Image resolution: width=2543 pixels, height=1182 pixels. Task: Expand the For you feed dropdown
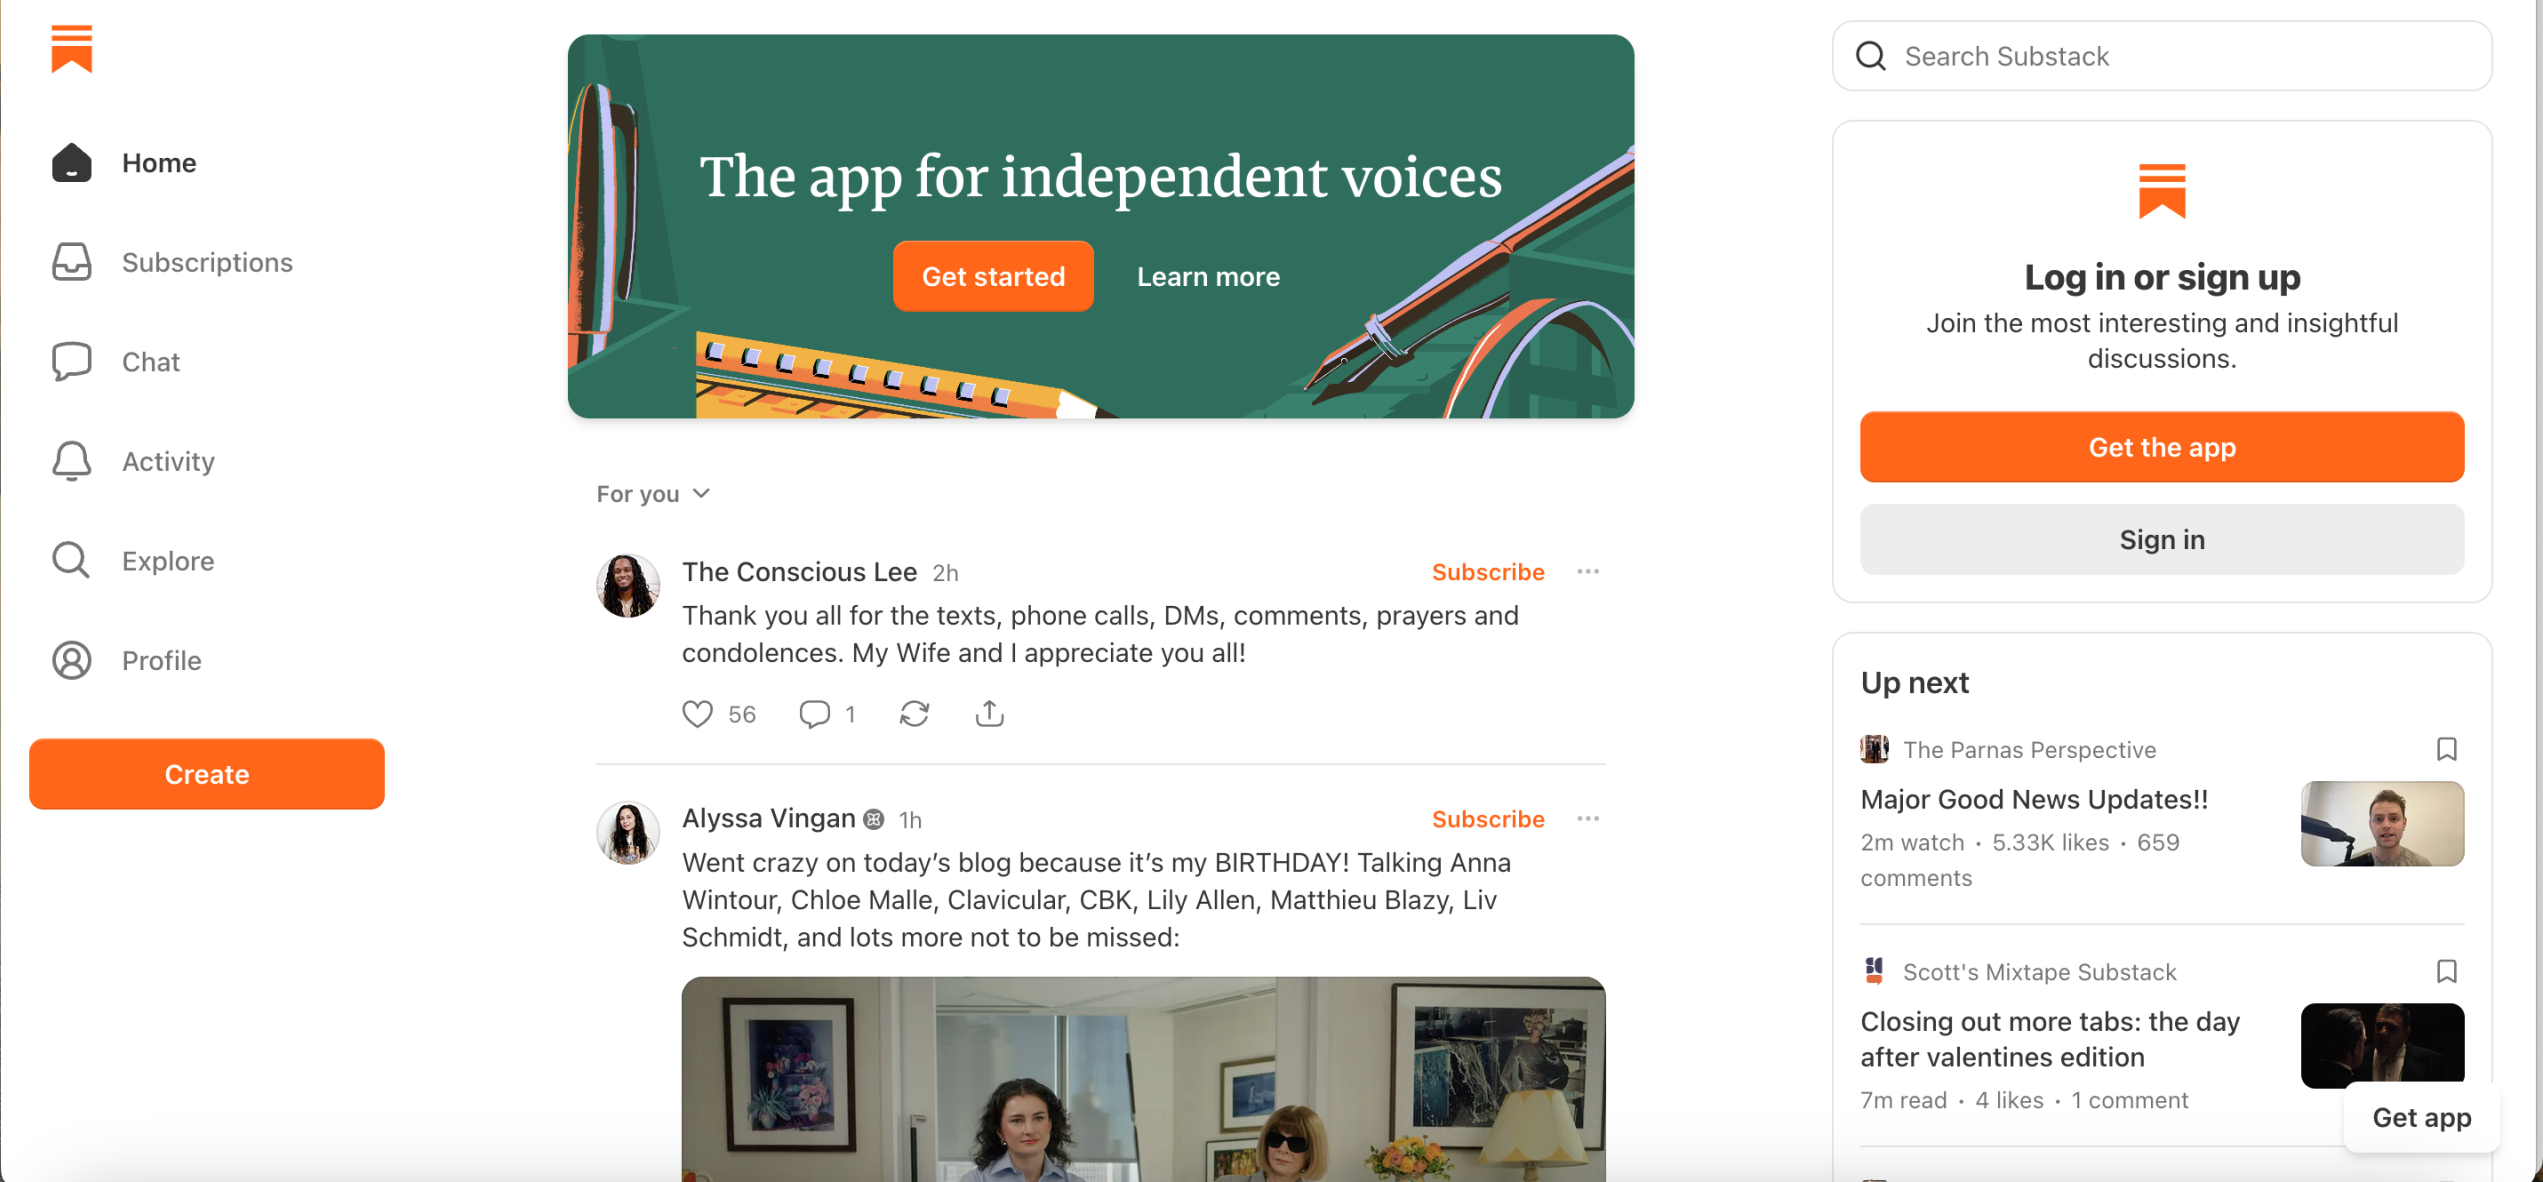(x=653, y=494)
